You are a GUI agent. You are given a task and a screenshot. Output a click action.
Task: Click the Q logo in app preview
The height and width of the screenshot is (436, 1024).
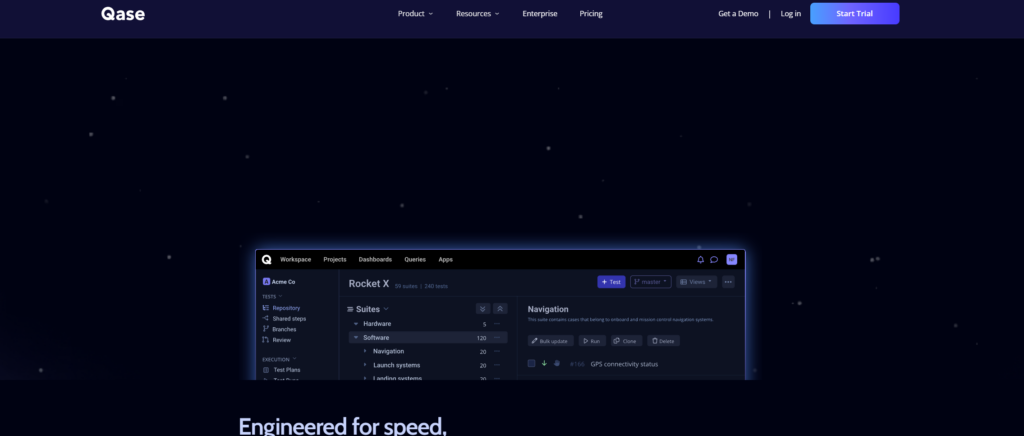tap(267, 259)
